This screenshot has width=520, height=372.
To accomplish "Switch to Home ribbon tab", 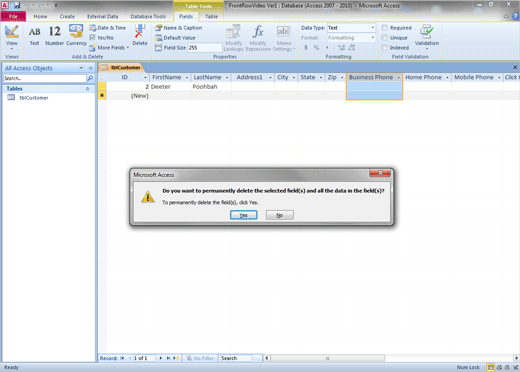I will coord(40,16).
